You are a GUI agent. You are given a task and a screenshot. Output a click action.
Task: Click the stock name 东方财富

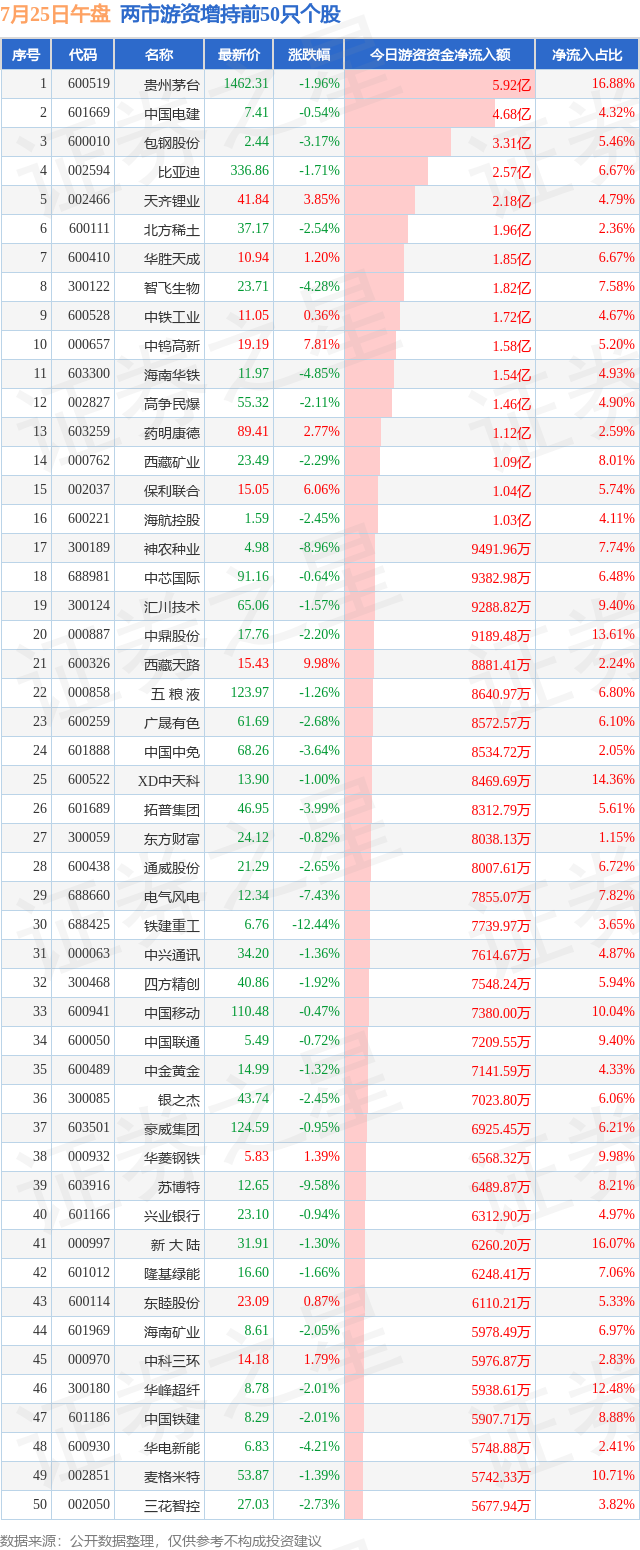pyautogui.click(x=172, y=838)
